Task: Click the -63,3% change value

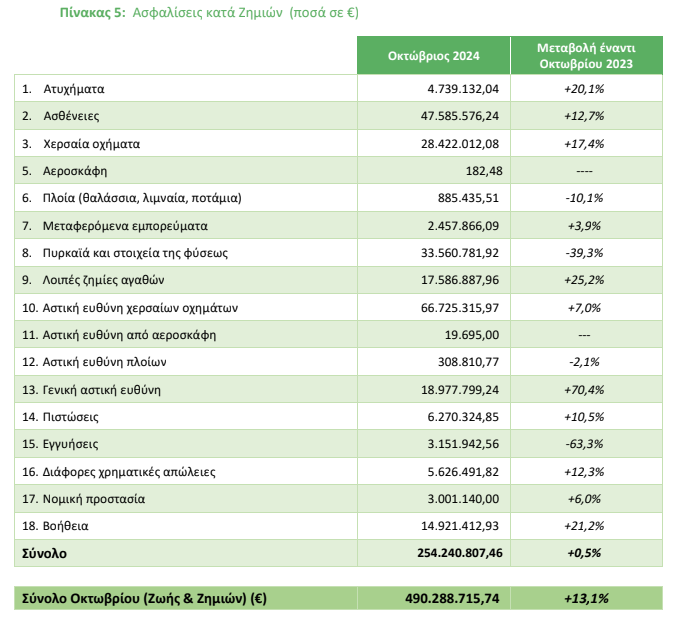Action: (x=584, y=444)
